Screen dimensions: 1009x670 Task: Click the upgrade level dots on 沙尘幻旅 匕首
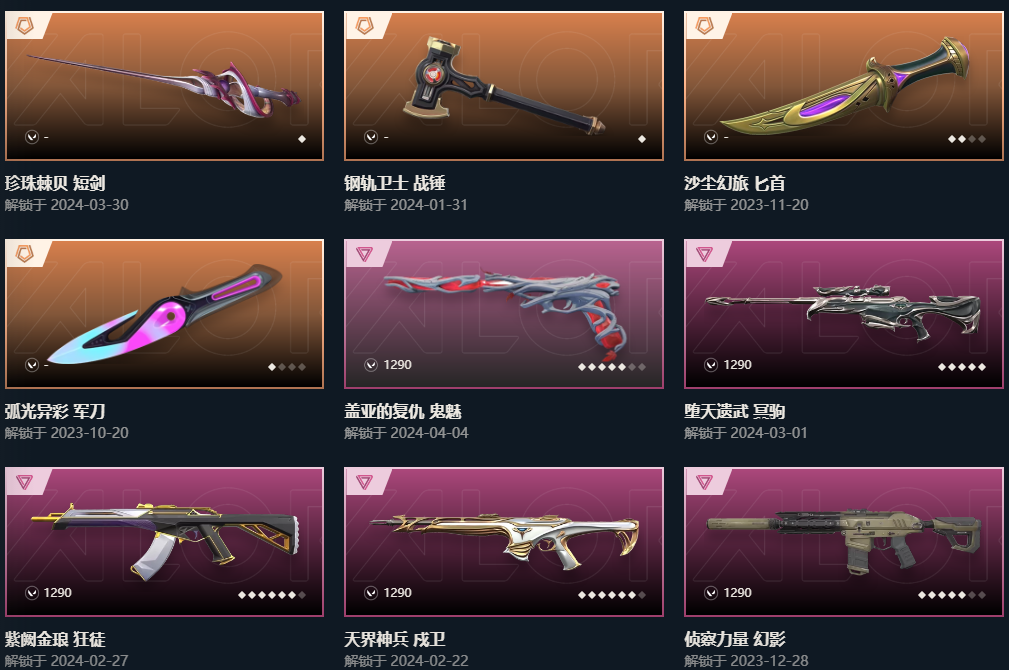click(x=967, y=139)
